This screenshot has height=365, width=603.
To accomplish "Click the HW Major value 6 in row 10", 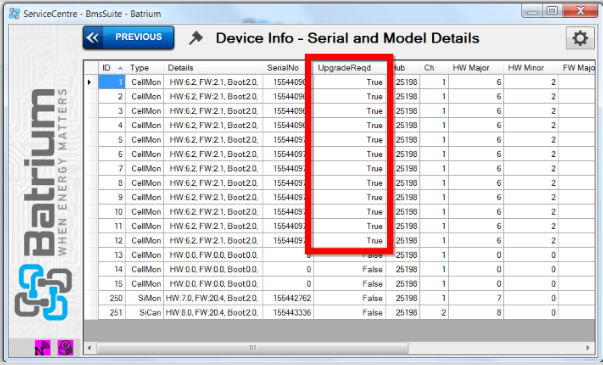I will click(x=476, y=212).
